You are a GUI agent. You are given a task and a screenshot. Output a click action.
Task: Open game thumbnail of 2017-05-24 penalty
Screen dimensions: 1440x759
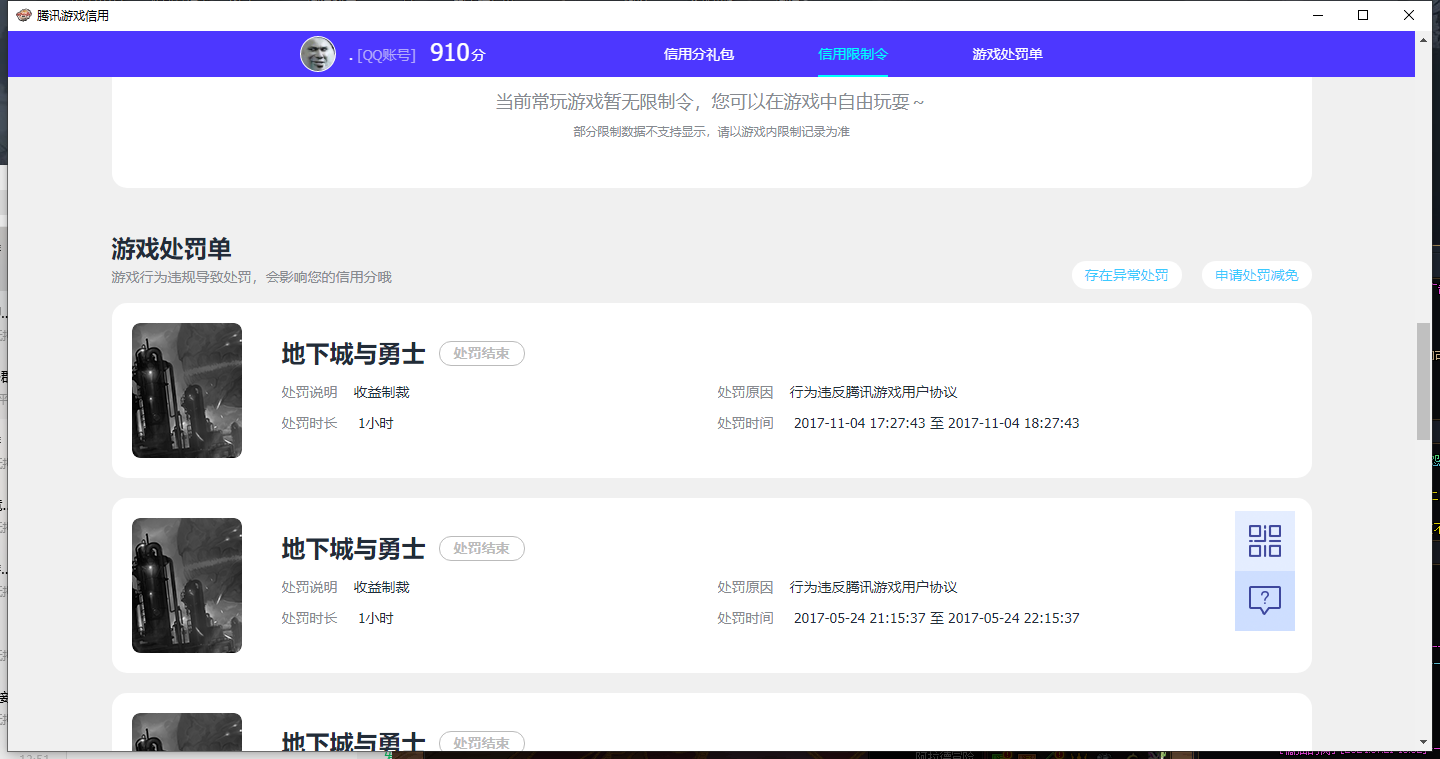[187, 585]
